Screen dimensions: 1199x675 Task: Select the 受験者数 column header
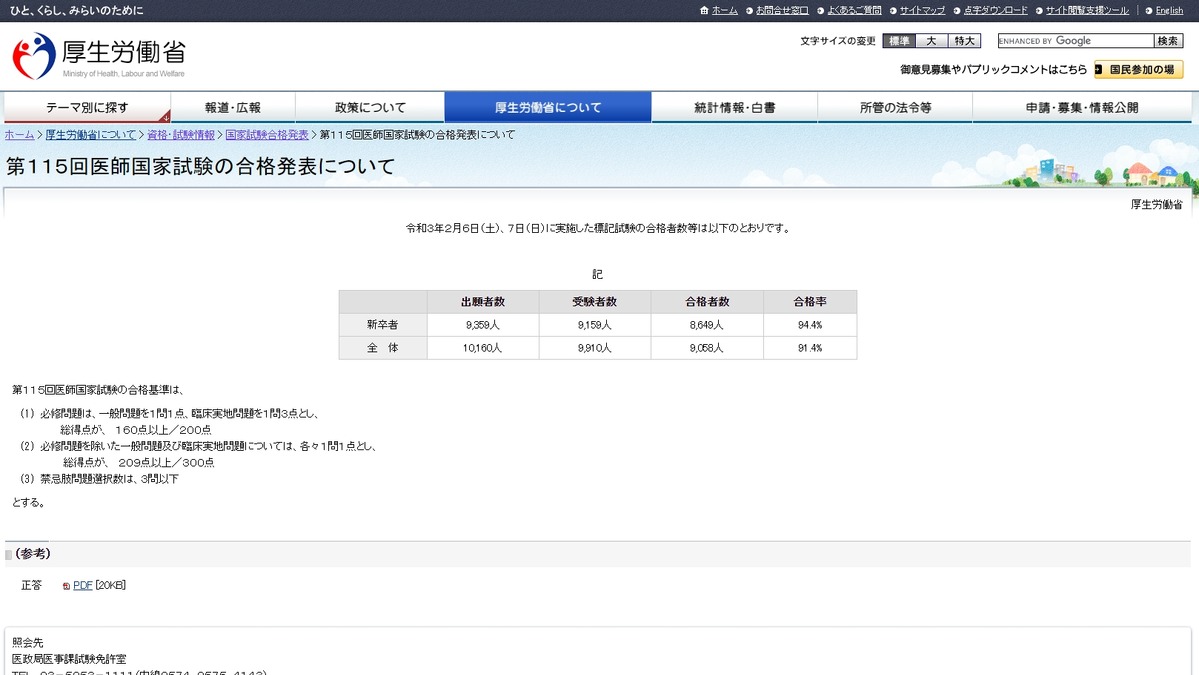pyautogui.click(x=594, y=302)
